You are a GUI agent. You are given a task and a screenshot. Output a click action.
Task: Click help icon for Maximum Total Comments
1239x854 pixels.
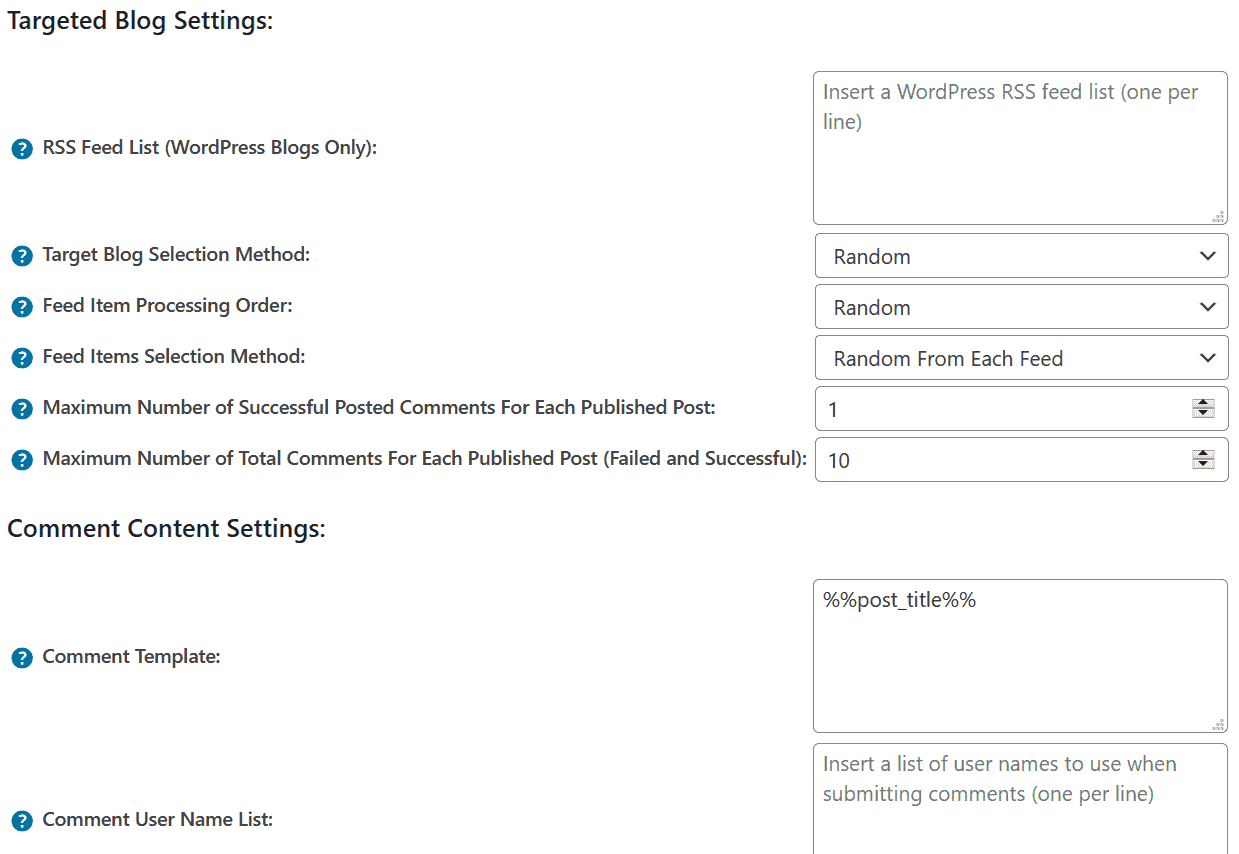click(22, 460)
